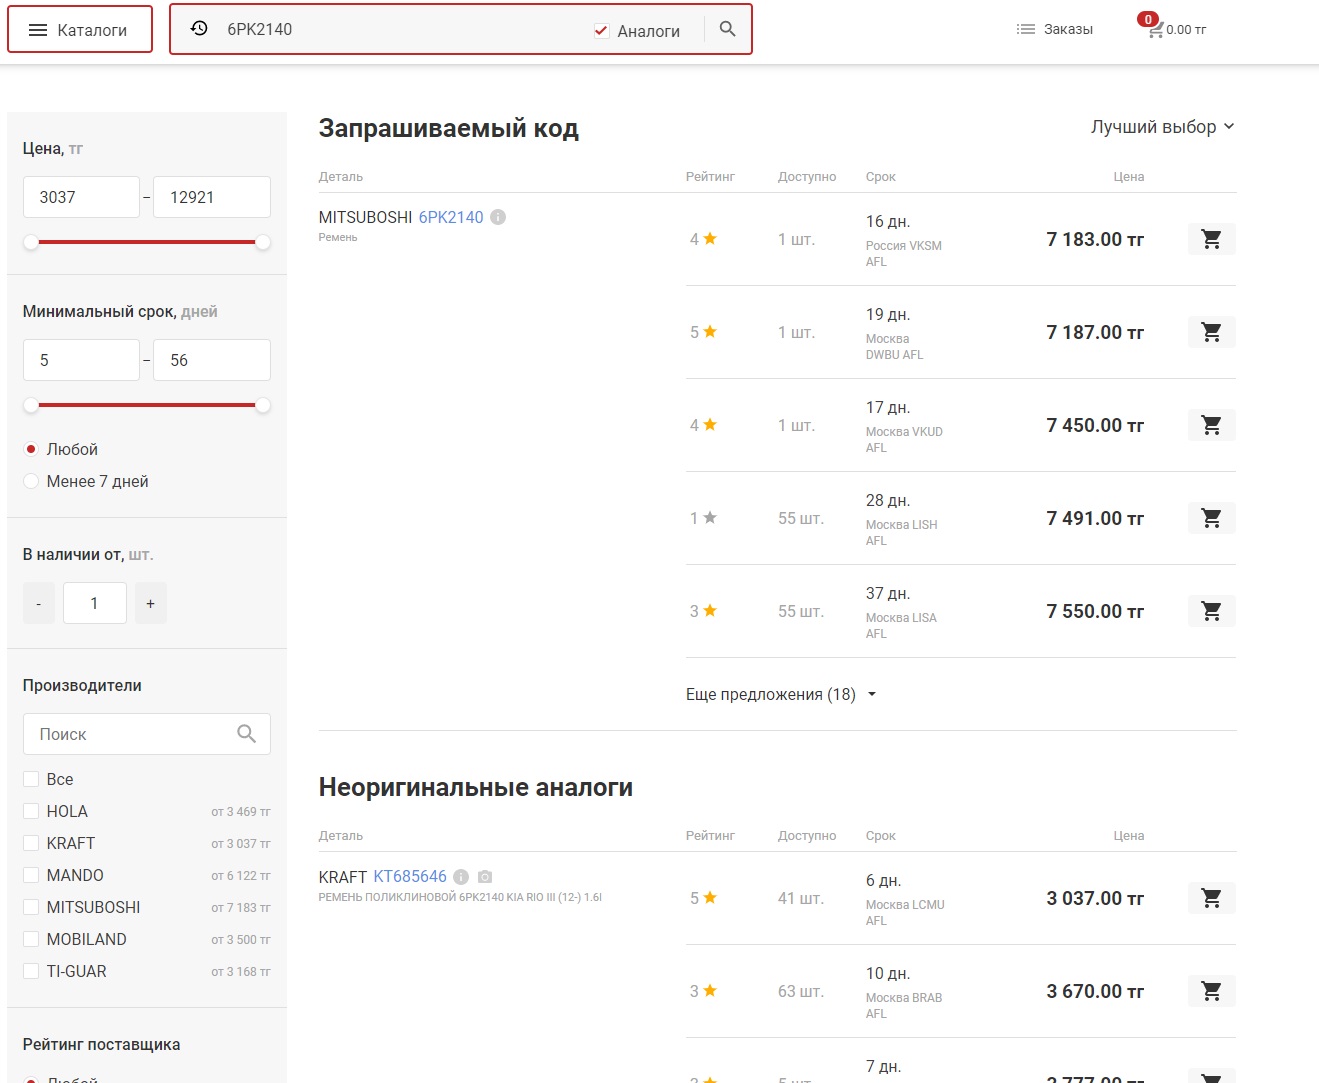Screen dimensions: 1319x1083
Task: Click the in-stock quantity field
Action: (x=95, y=603)
